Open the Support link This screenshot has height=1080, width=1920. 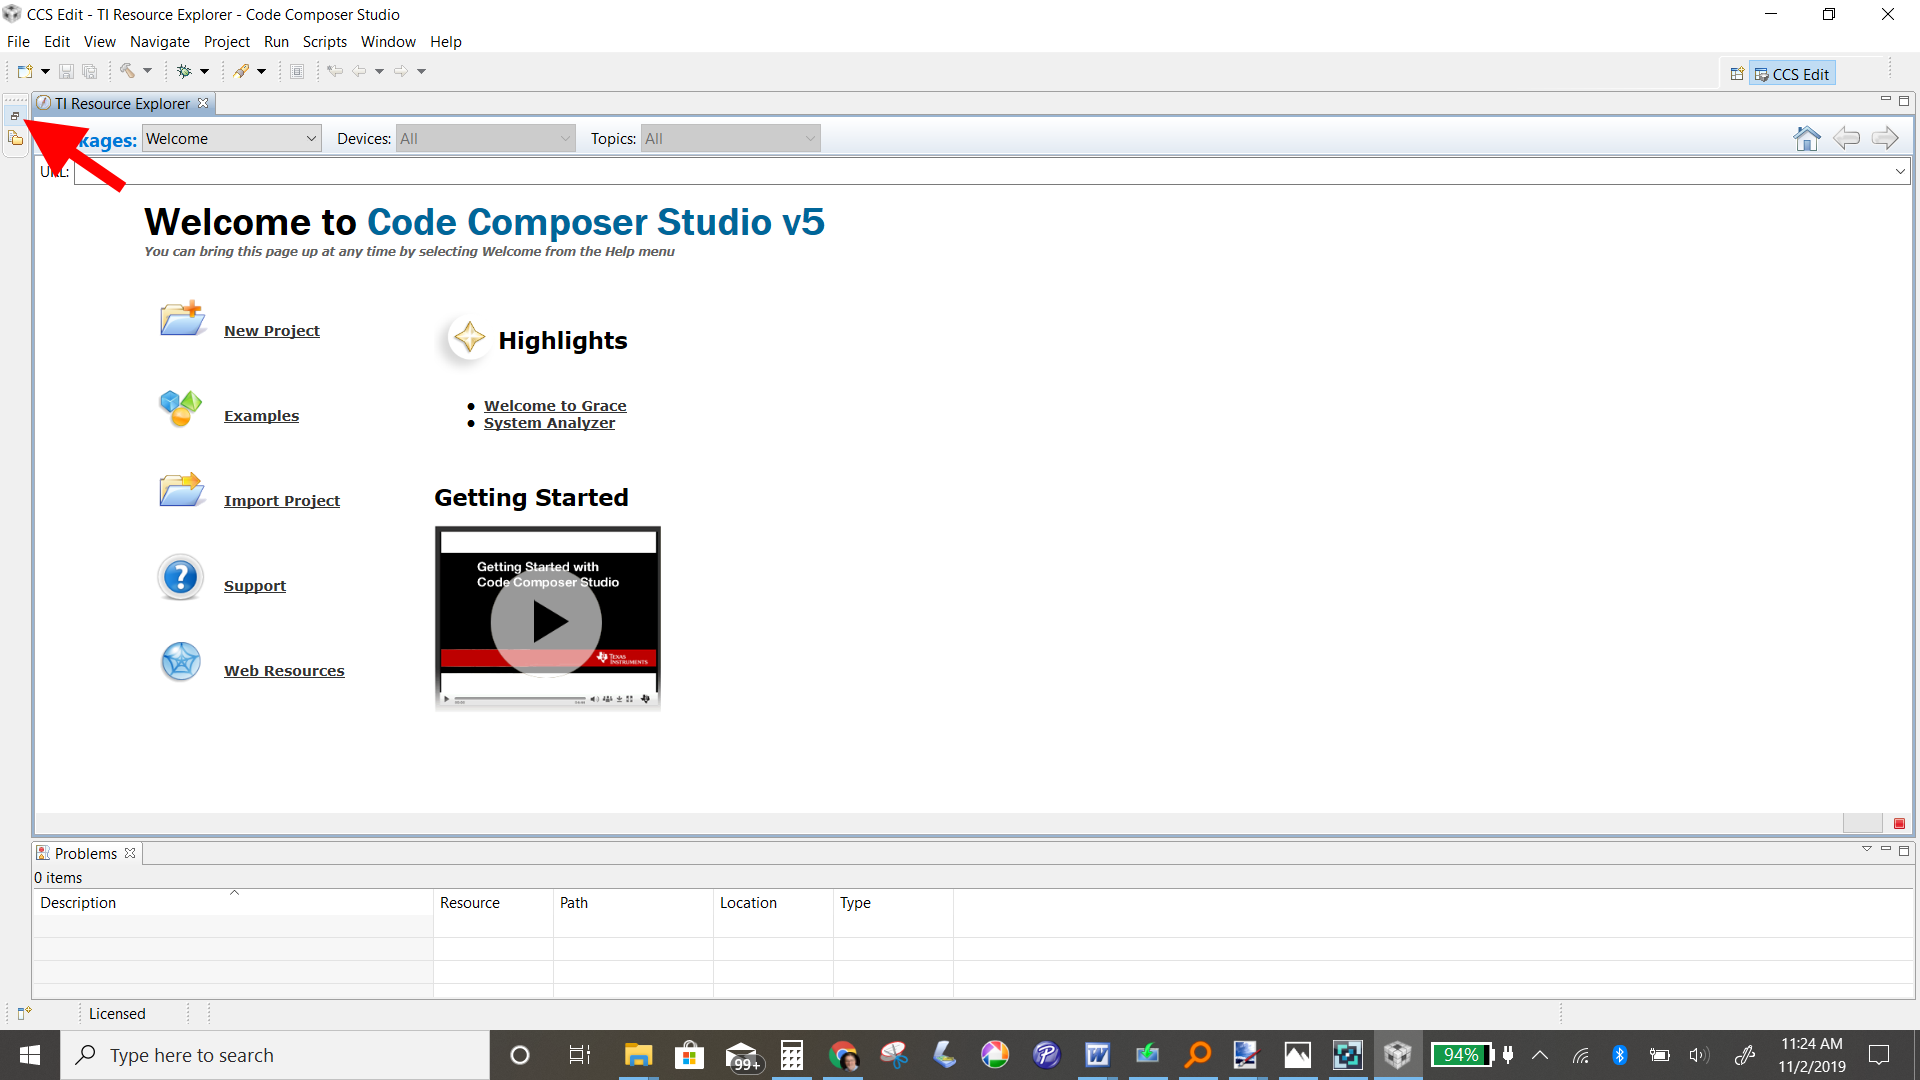coord(255,586)
